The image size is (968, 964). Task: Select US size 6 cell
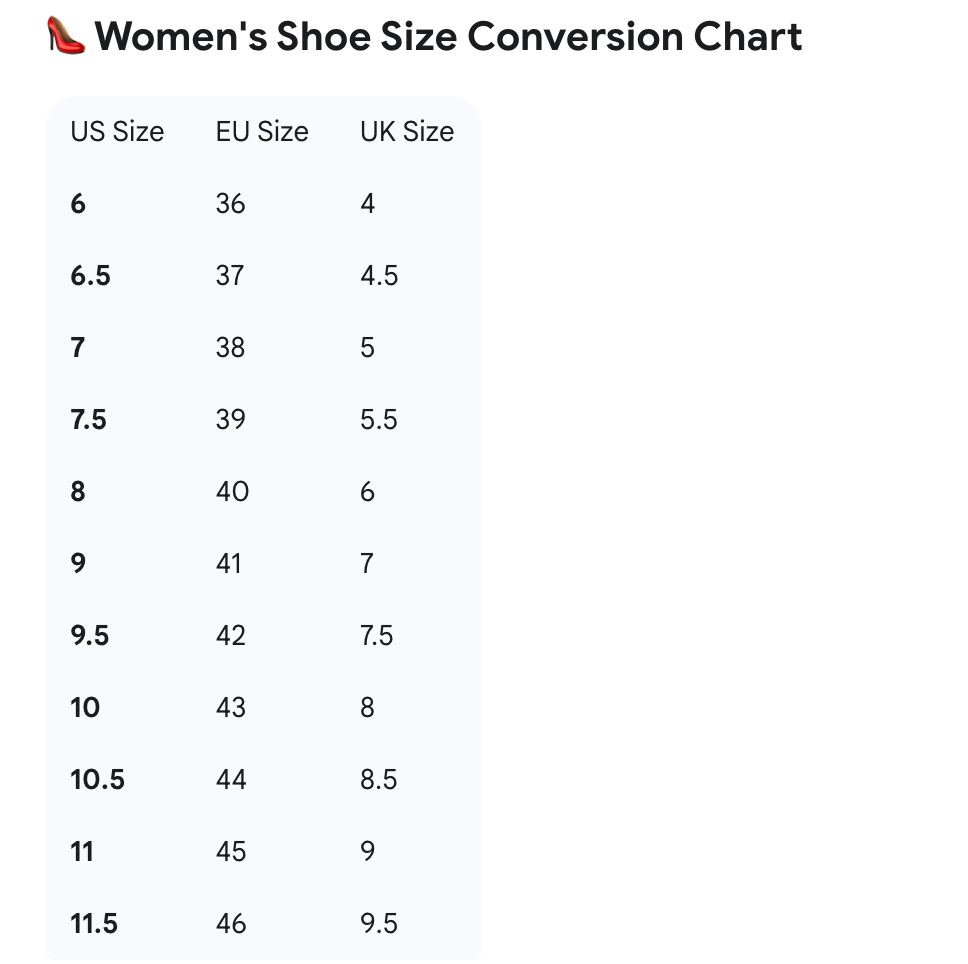pyautogui.click(x=78, y=204)
